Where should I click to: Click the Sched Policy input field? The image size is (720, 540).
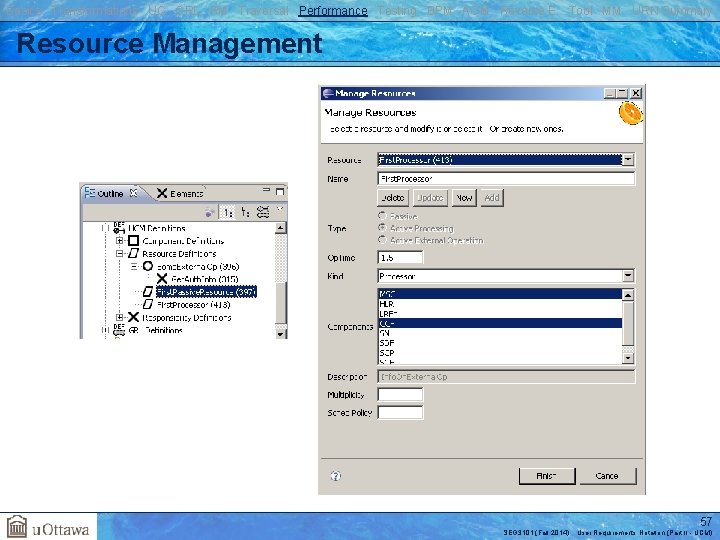pos(400,412)
